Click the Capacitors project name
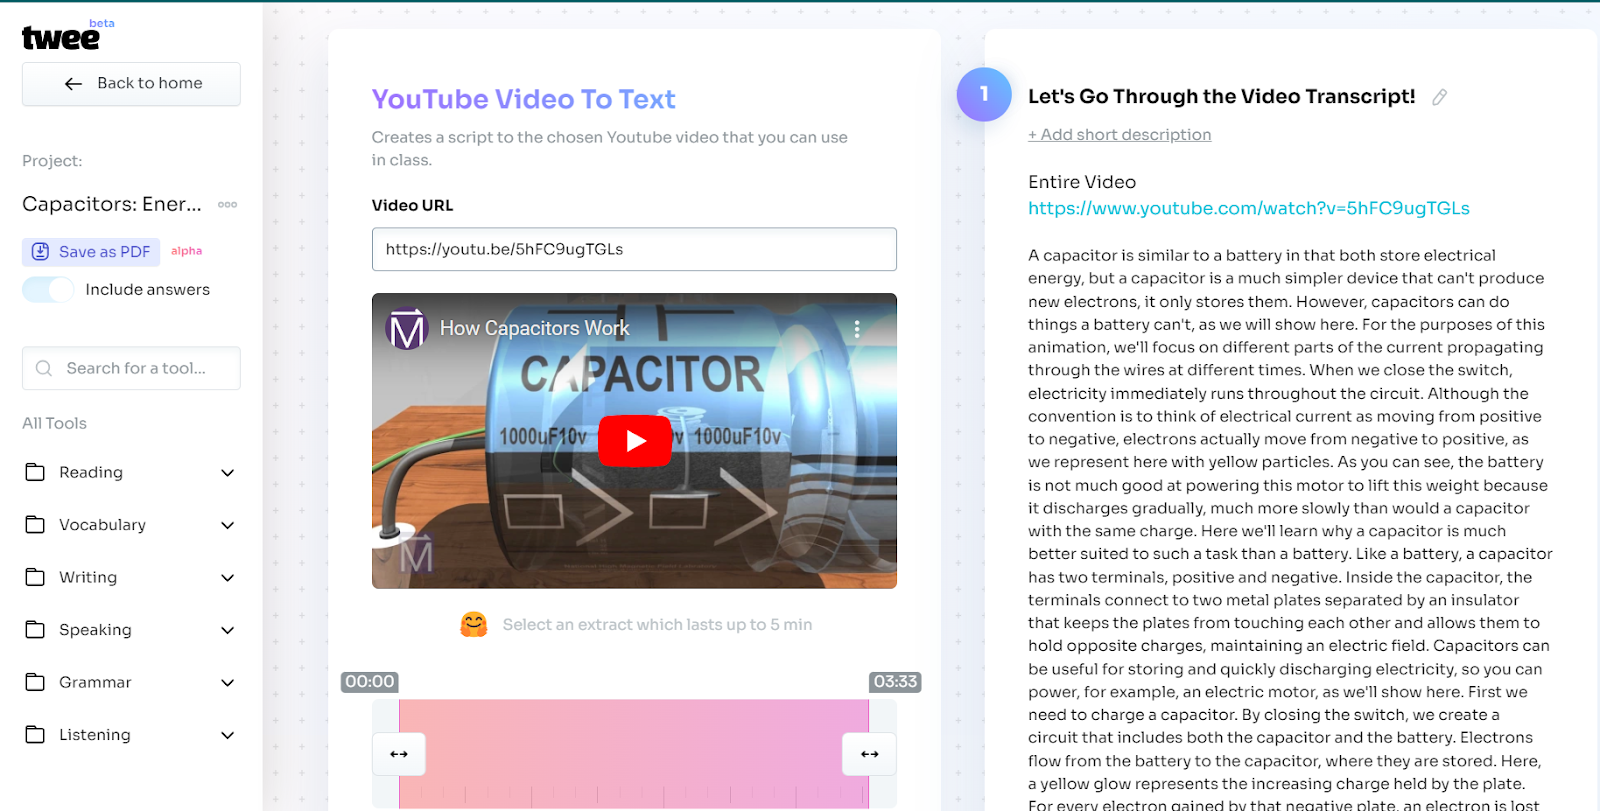1600x811 pixels. click(112, 204)
